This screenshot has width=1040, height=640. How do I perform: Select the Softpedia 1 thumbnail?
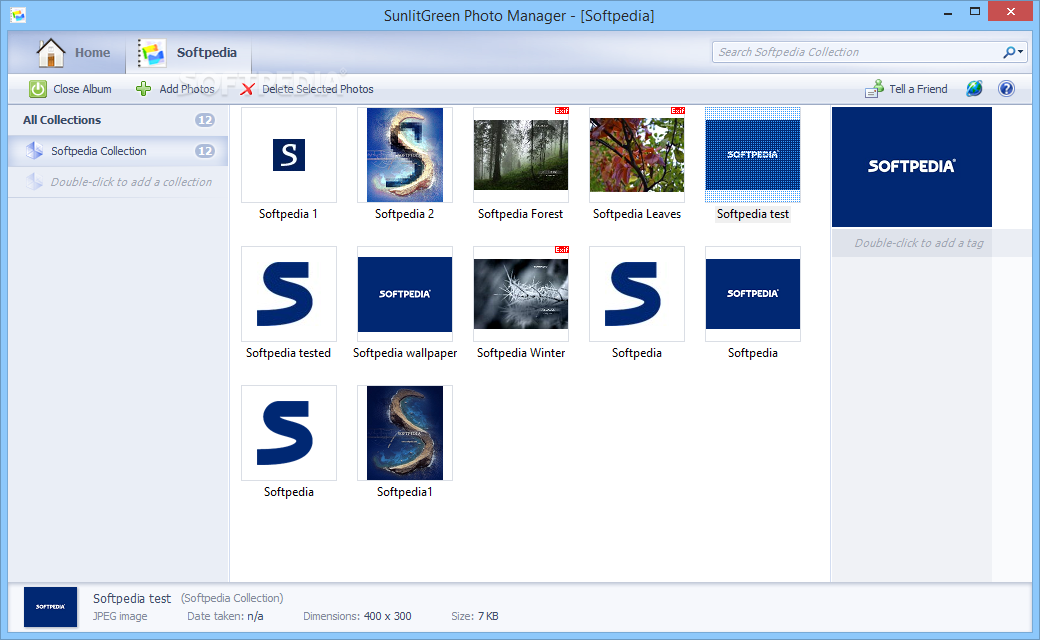point(289,155)
